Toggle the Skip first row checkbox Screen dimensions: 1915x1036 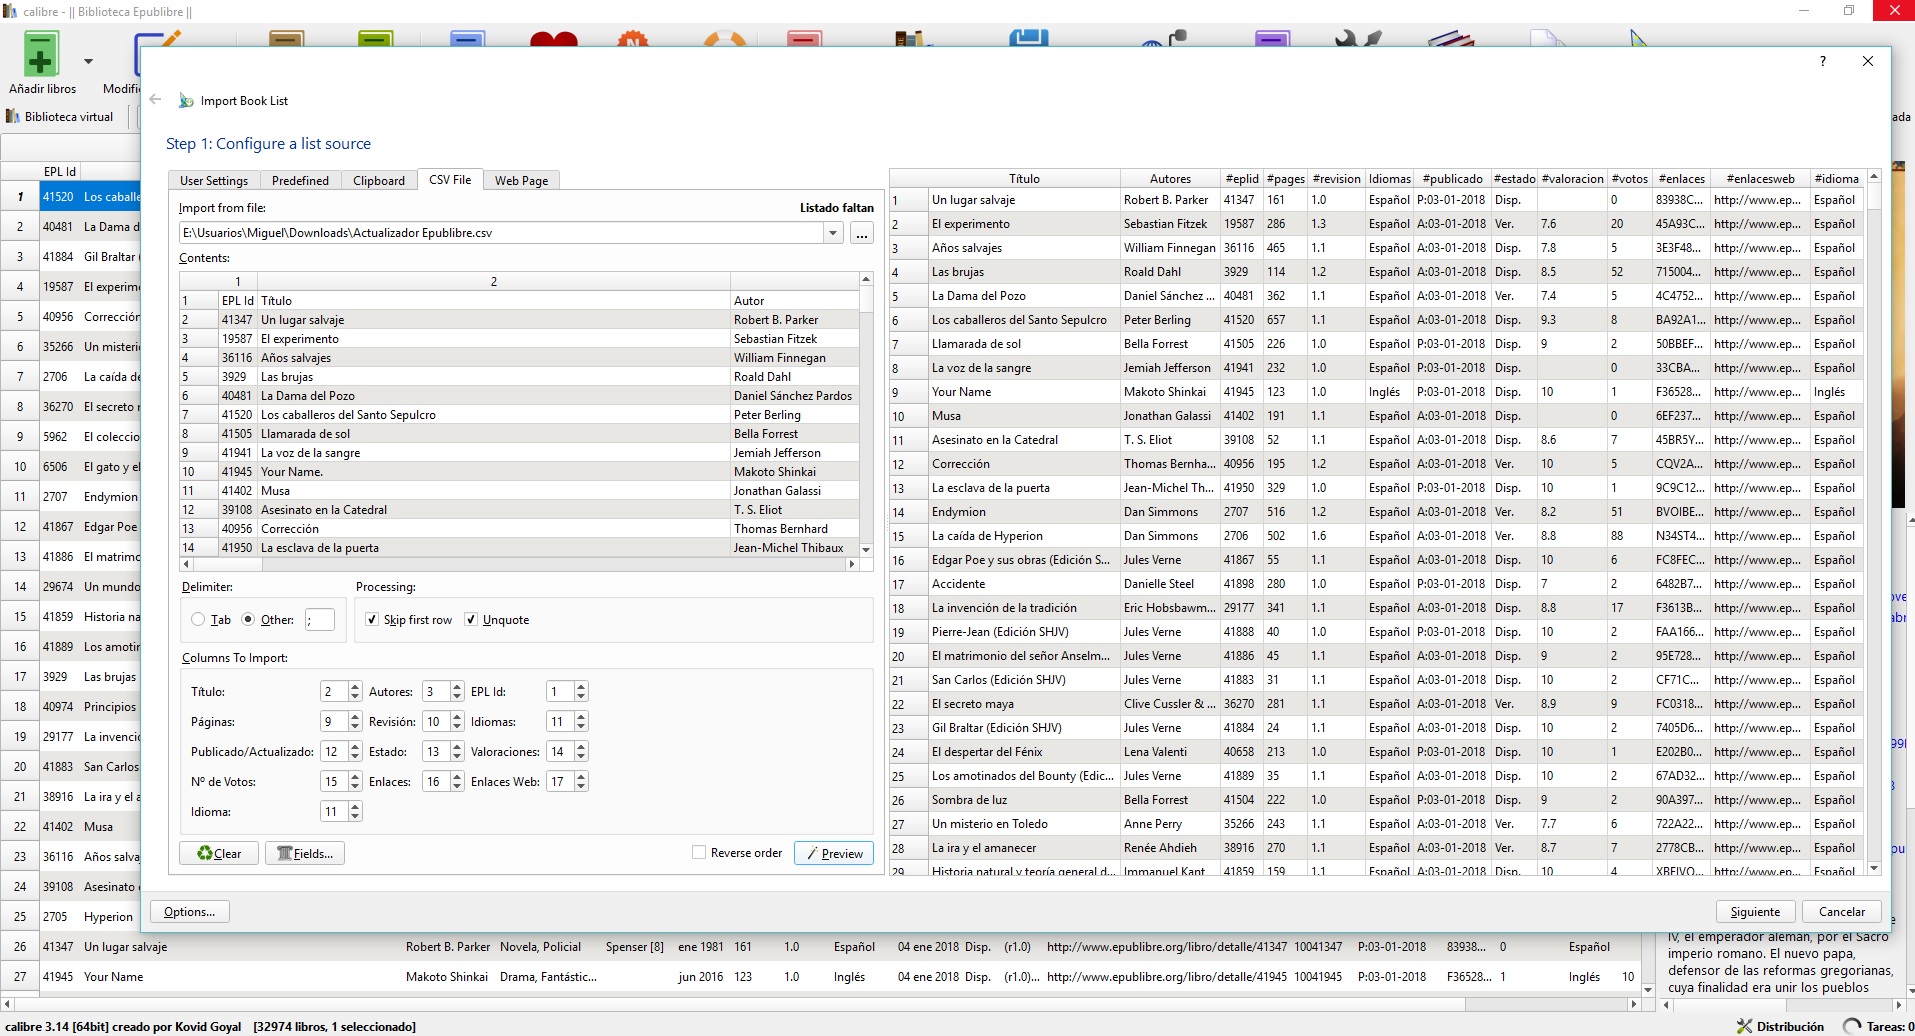point(372,620)
